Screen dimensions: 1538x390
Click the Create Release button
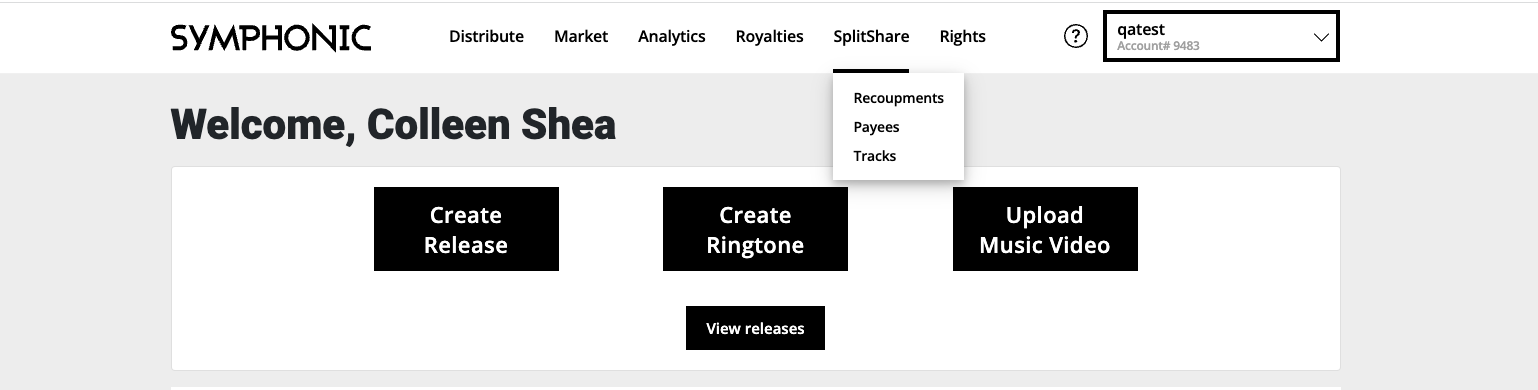tap(466, 229)
